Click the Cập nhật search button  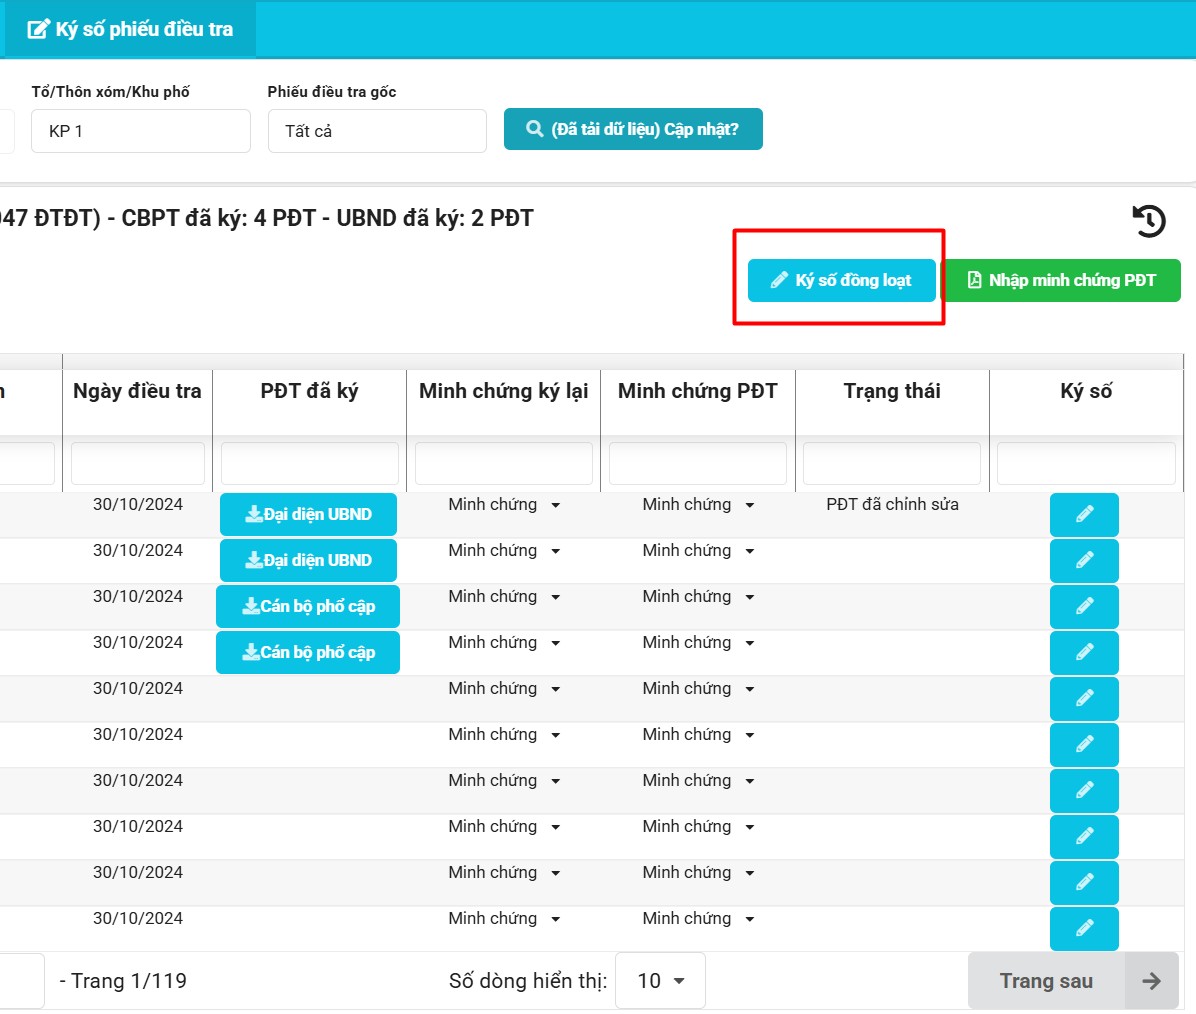tap(633, 129)
